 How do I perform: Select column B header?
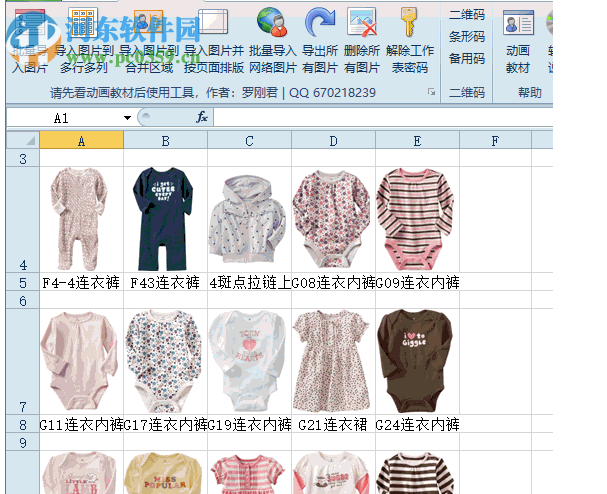point(165,141)
